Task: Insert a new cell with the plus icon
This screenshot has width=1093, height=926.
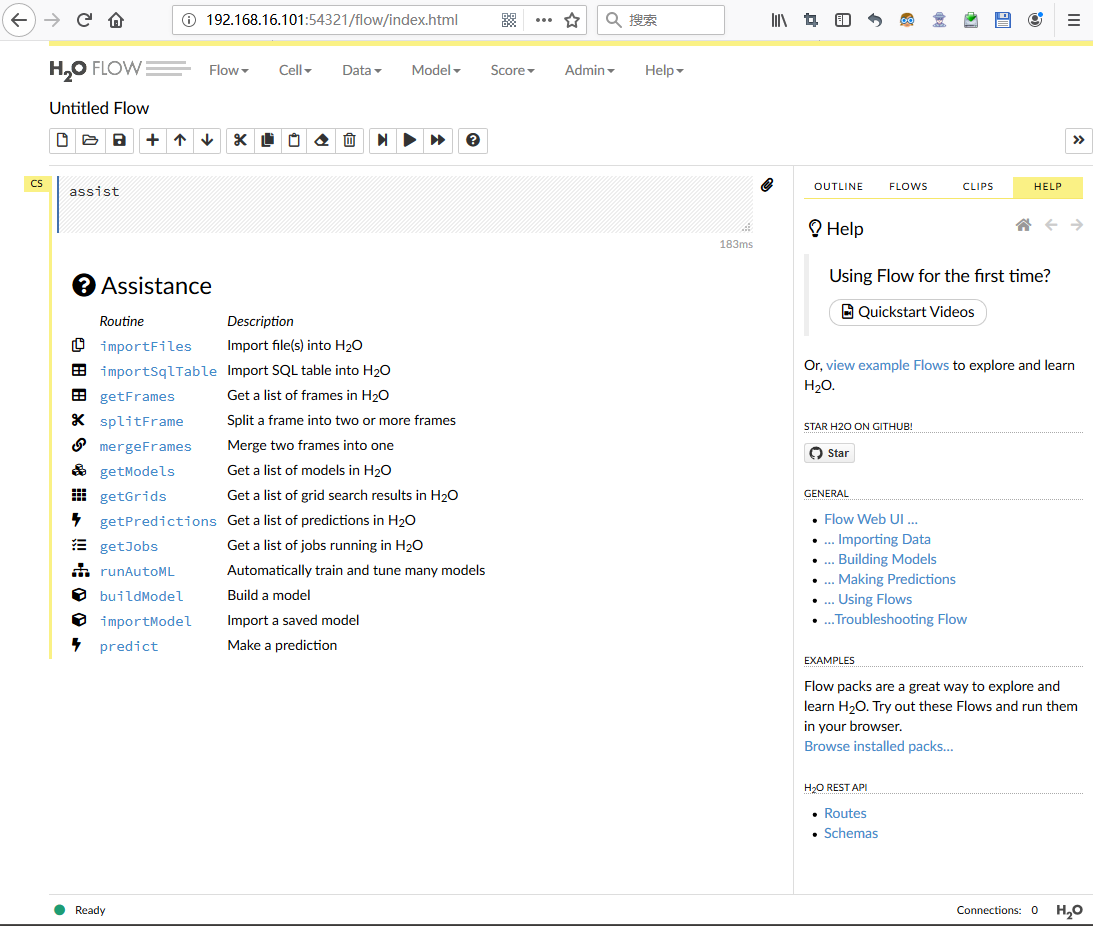Action: click(x=153, y=140)
